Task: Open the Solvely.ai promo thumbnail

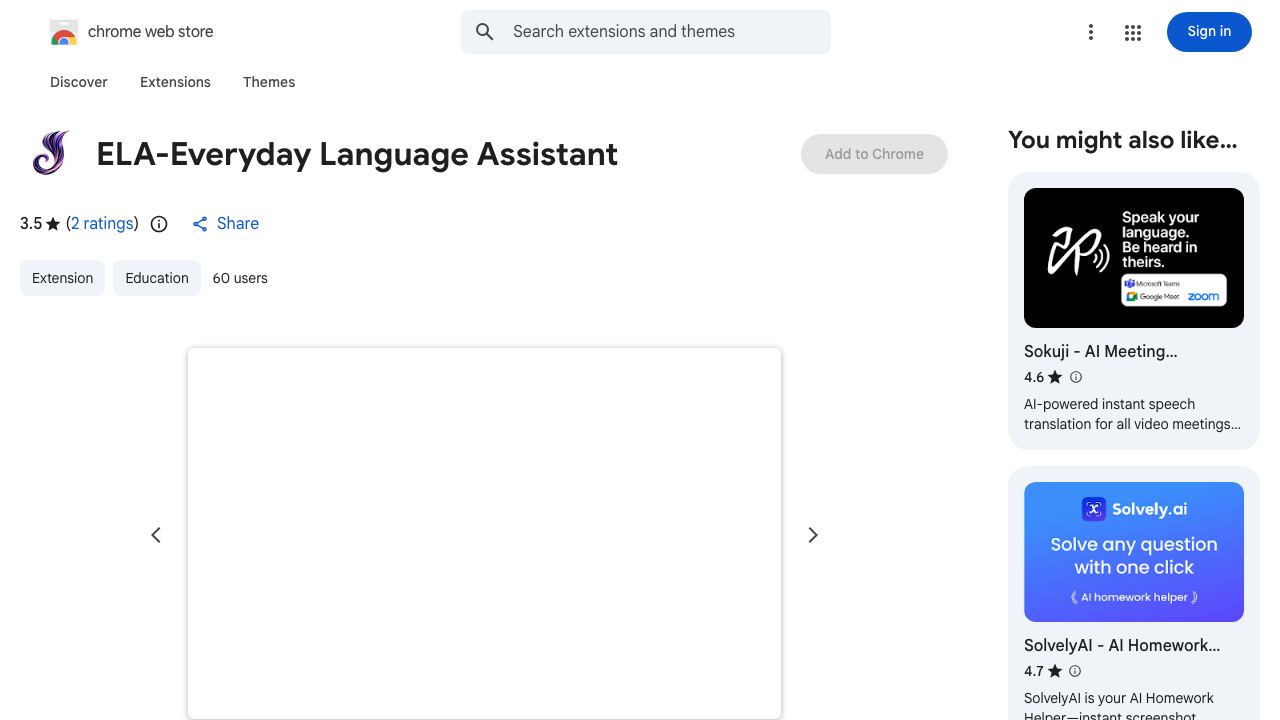Action: tap(1134, 552)
